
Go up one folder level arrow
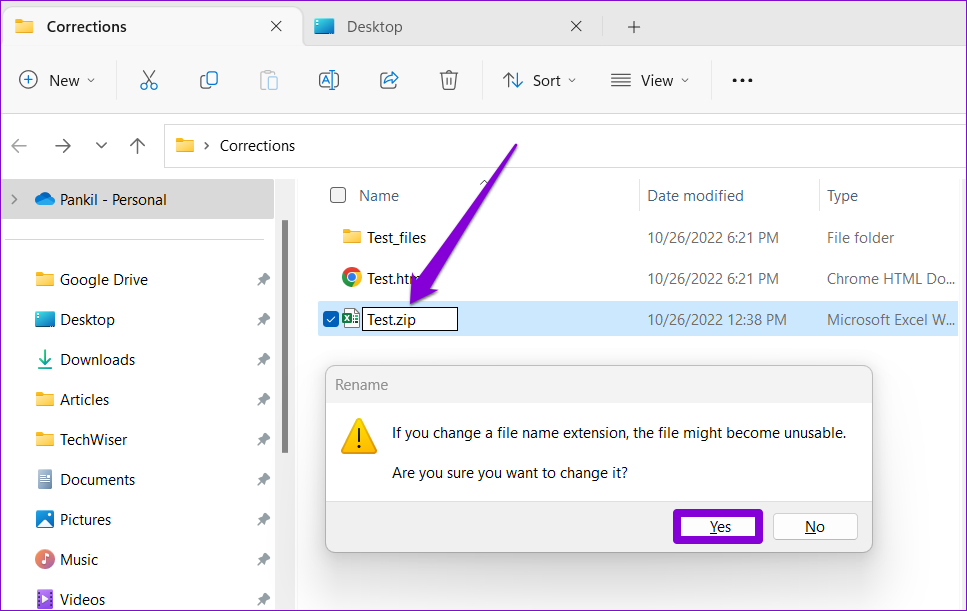point(138,146)
